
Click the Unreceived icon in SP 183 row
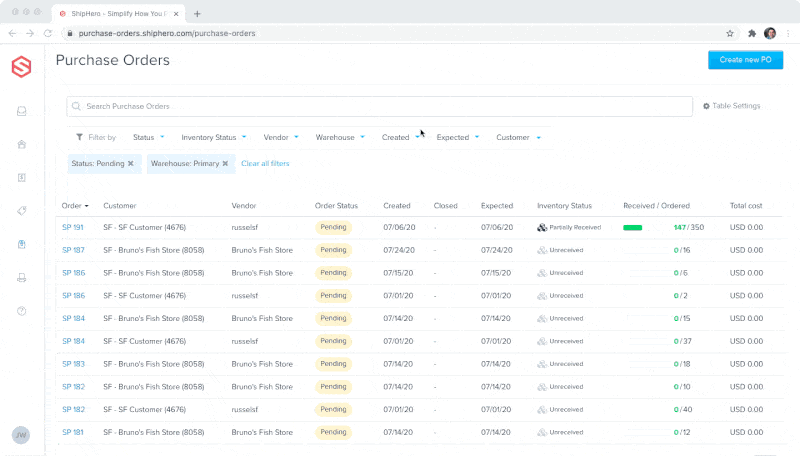(542, 364)
